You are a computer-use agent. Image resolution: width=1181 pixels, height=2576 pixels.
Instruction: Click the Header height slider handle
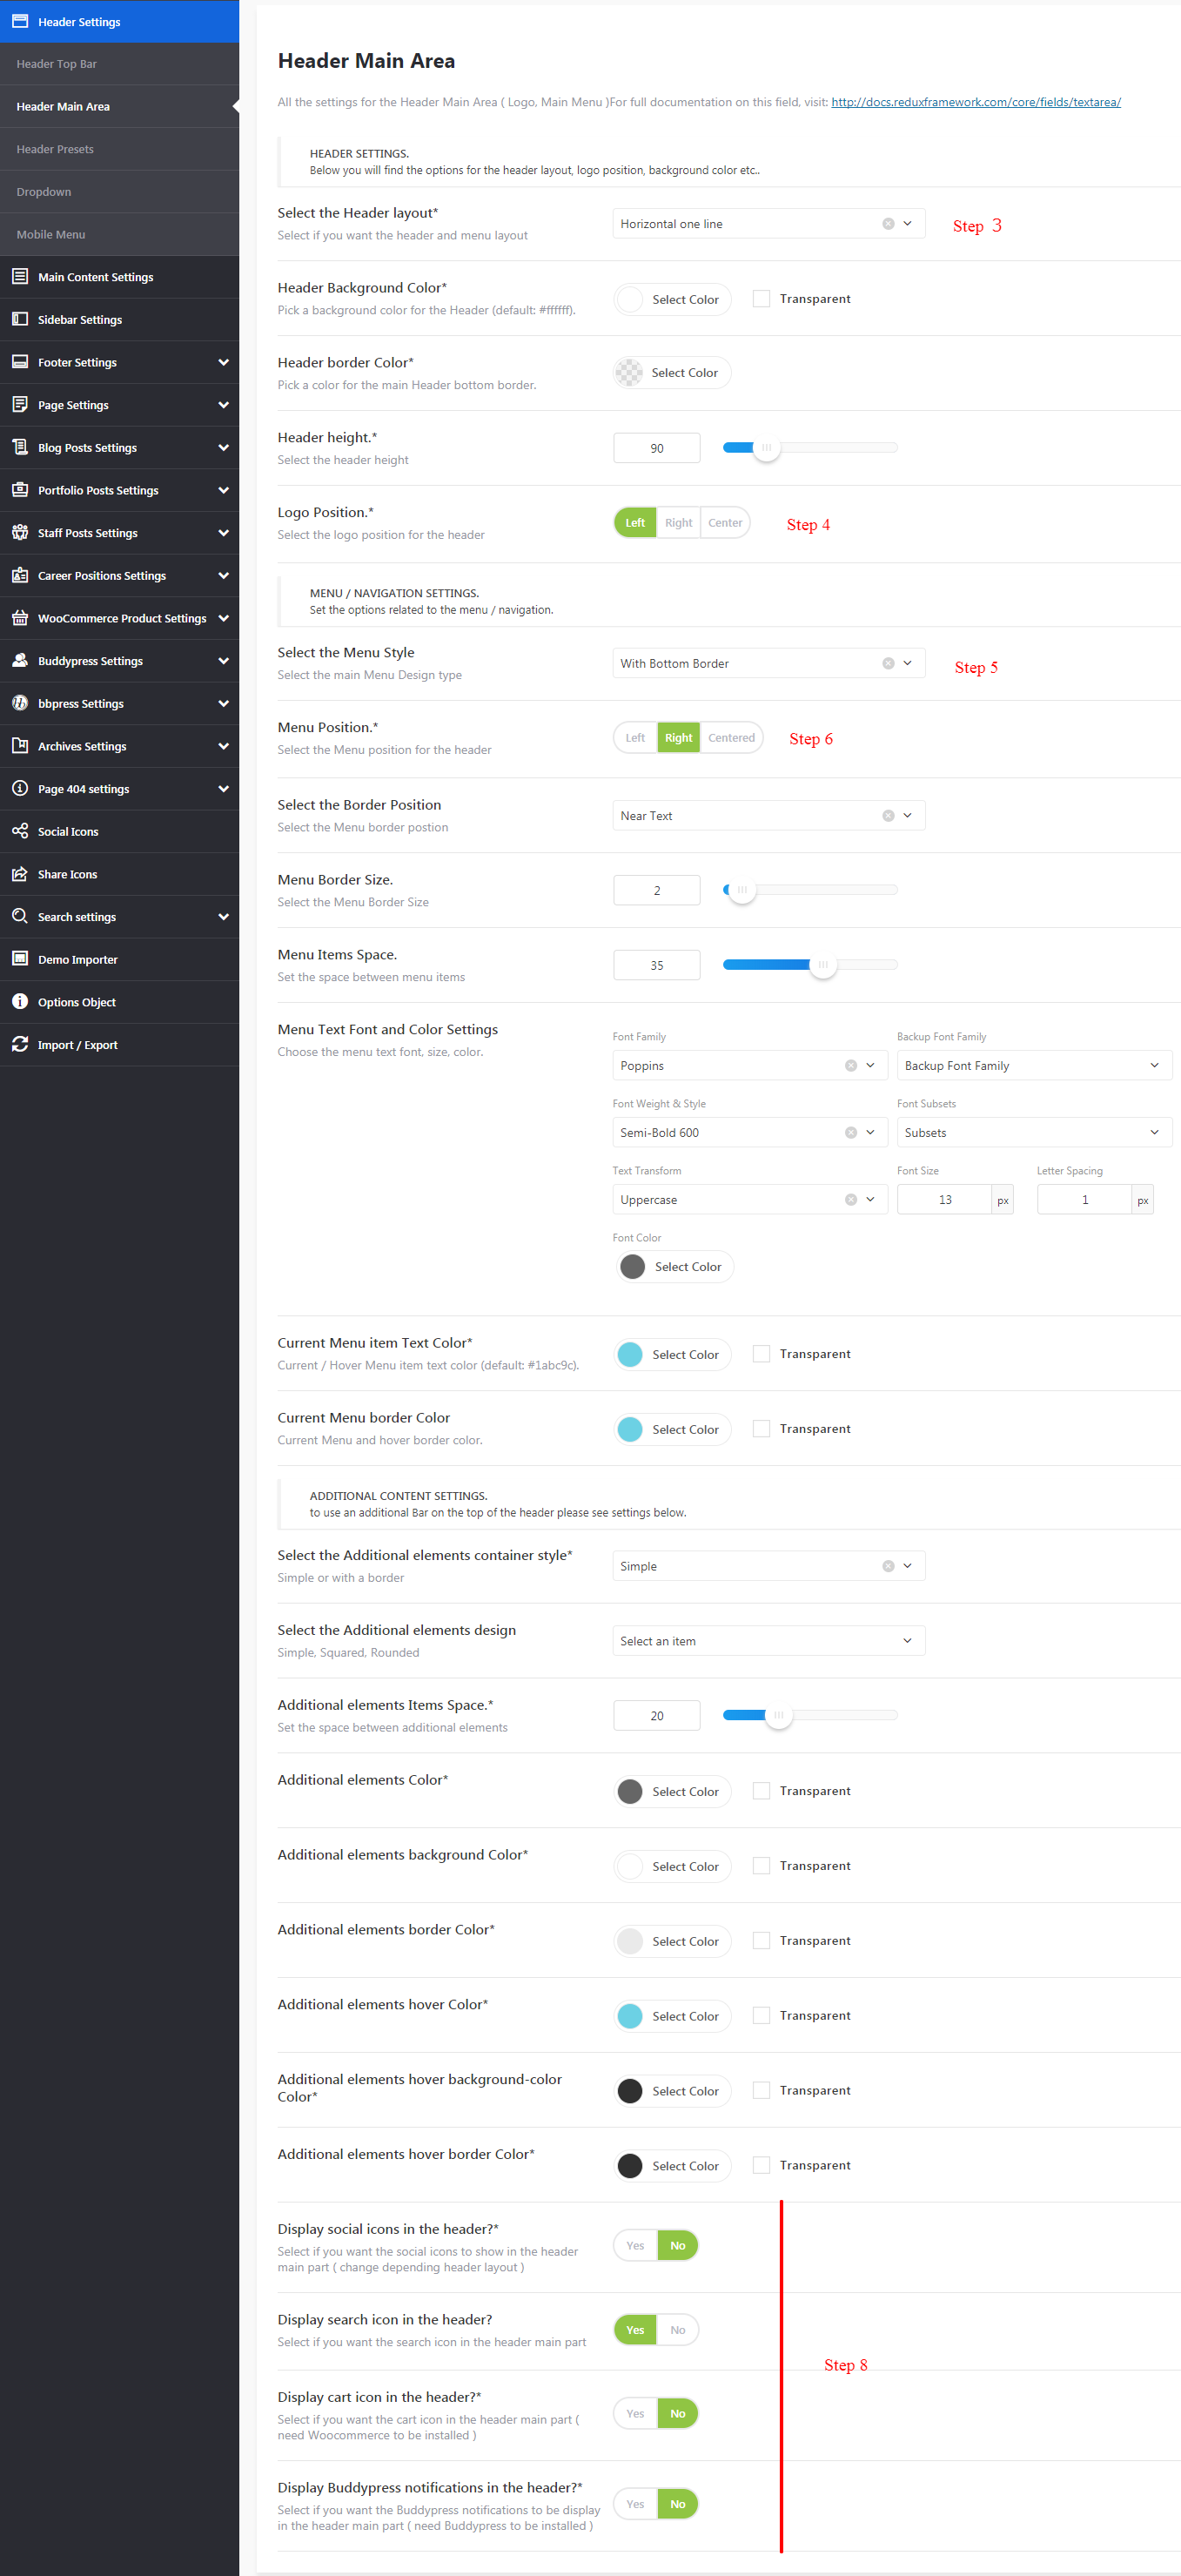point(766,448)
